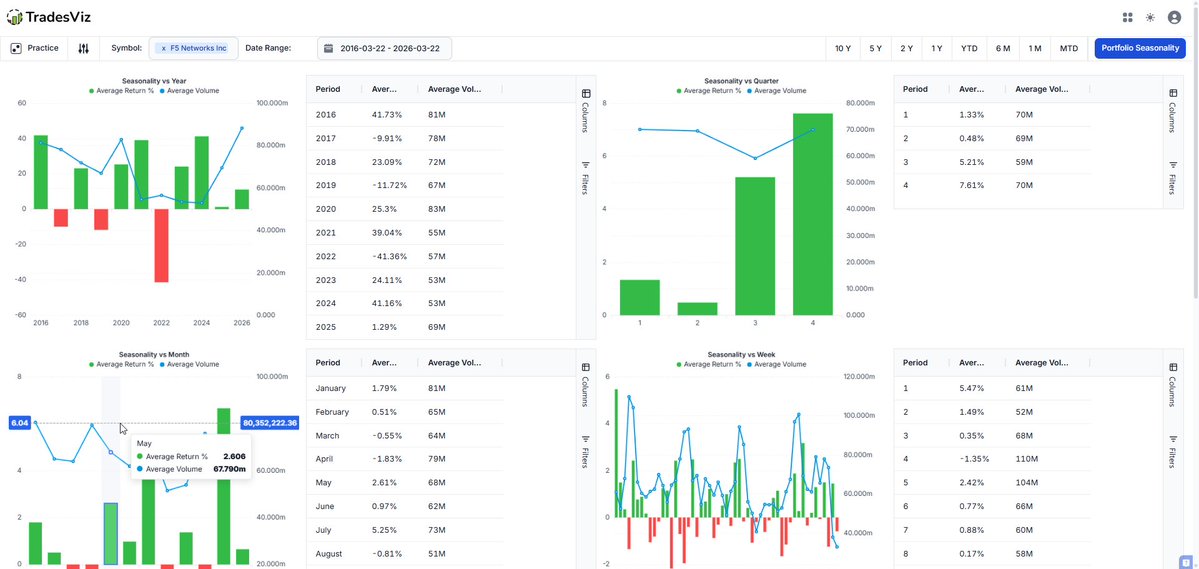Toggle Average Return % legend in Month chart
The width and height of the screenshot is (1199, 569).
[121, 364]
